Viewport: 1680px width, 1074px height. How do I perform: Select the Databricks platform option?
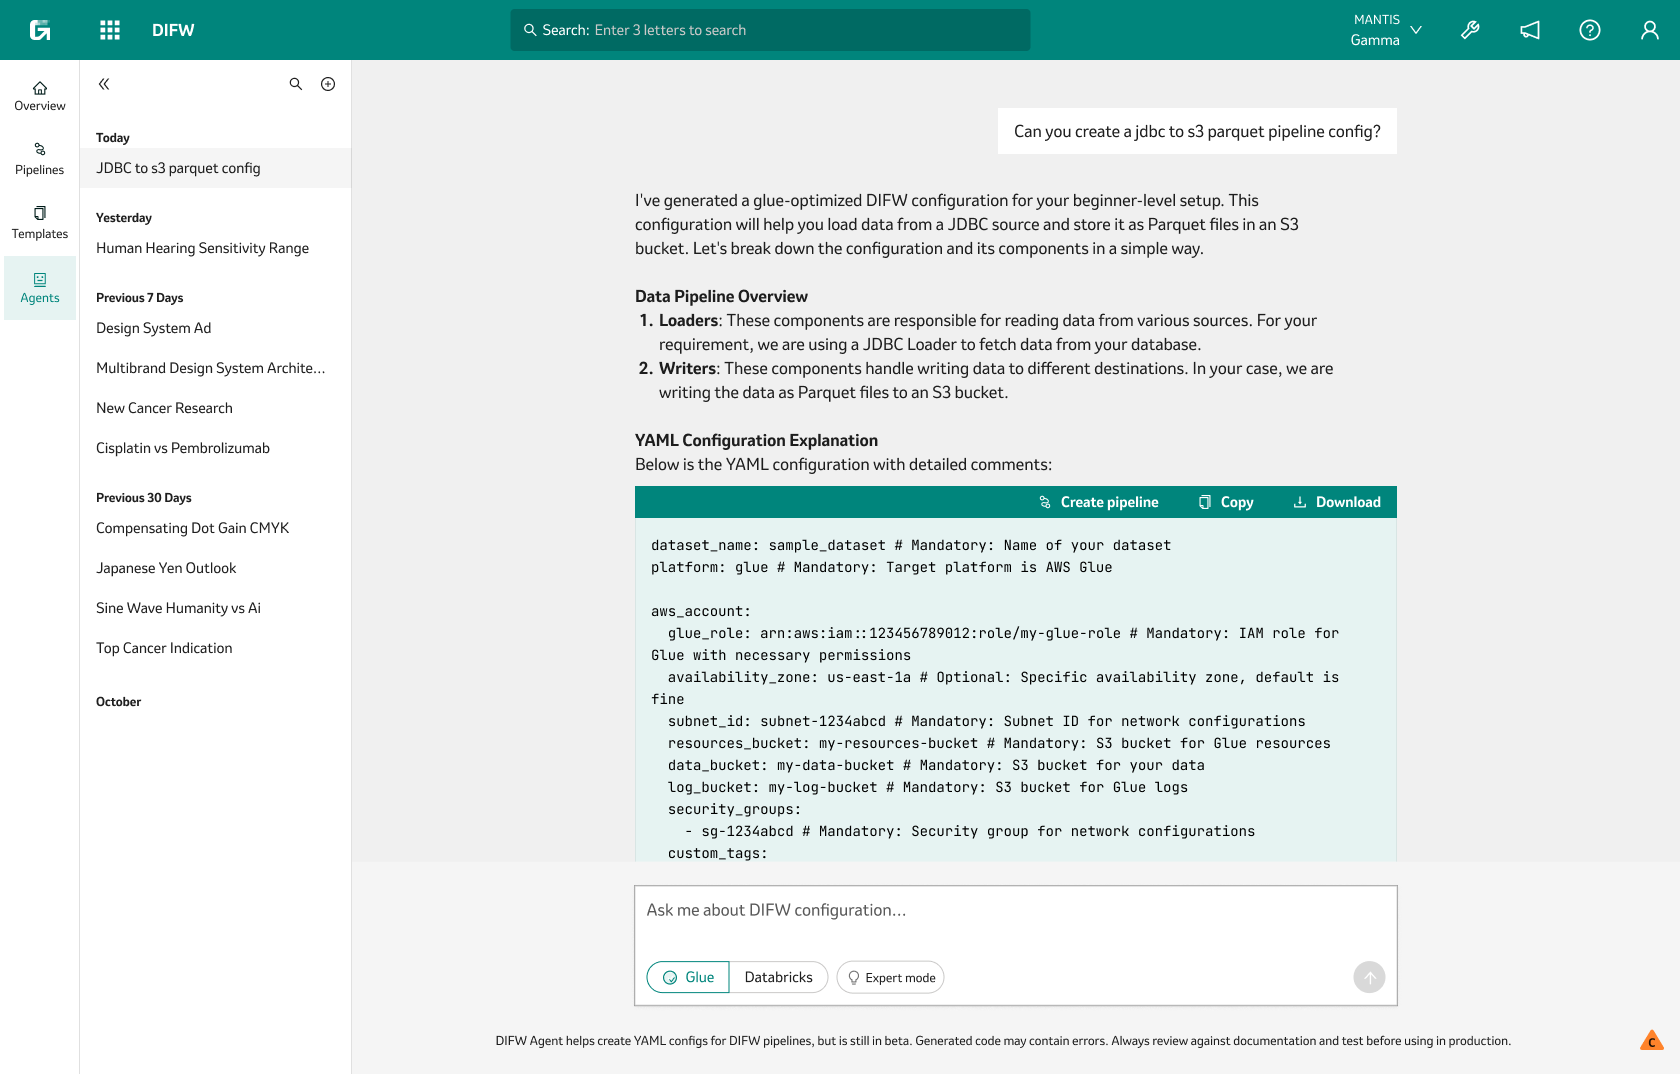(778, 977)
